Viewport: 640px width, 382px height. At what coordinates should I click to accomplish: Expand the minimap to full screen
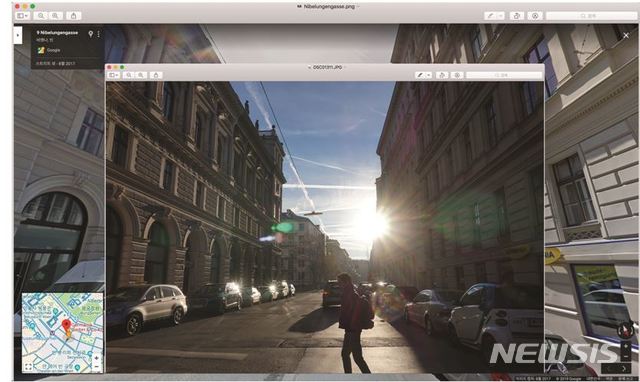(x=28, y=366)
